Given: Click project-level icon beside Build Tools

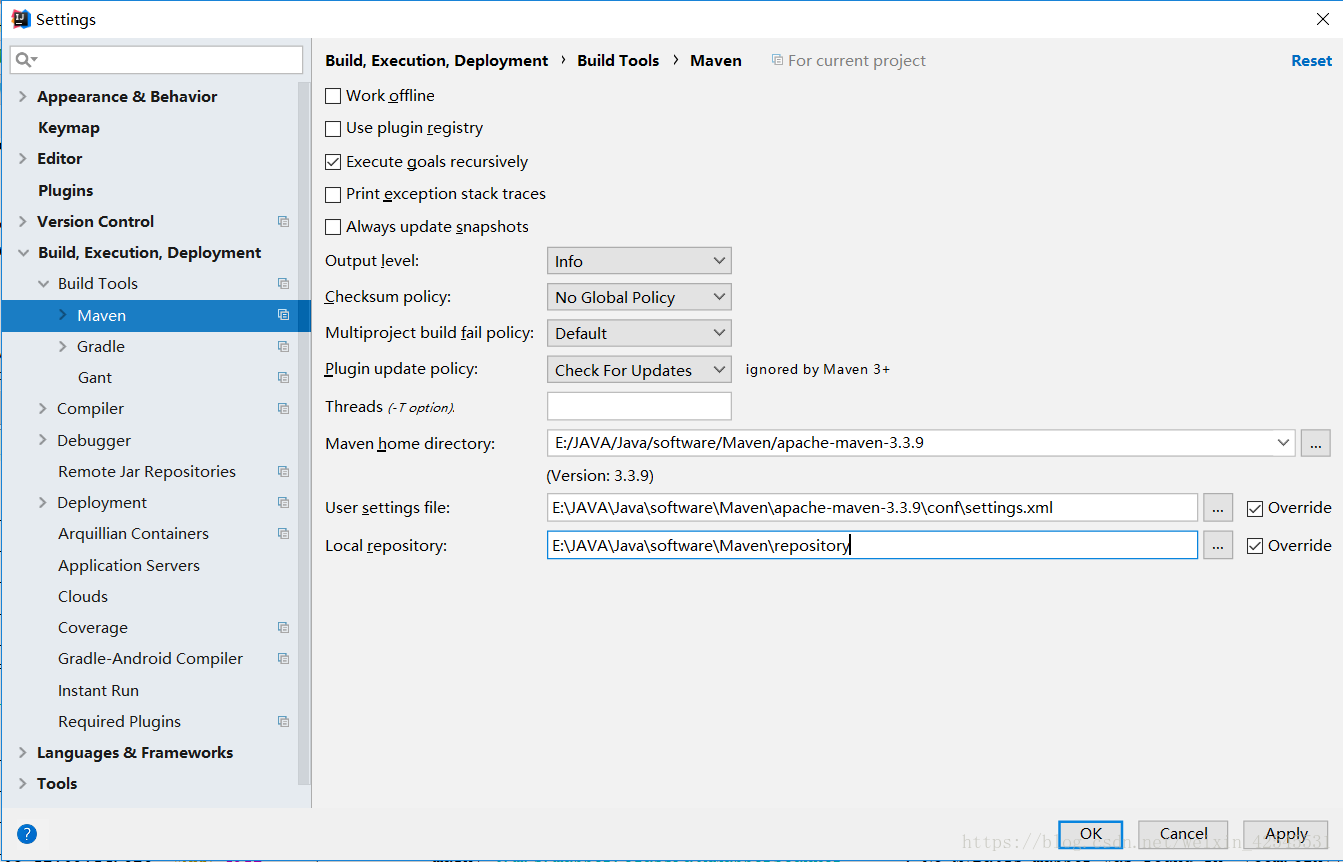Looking at the screenshot, I should (x=283, y=284).
